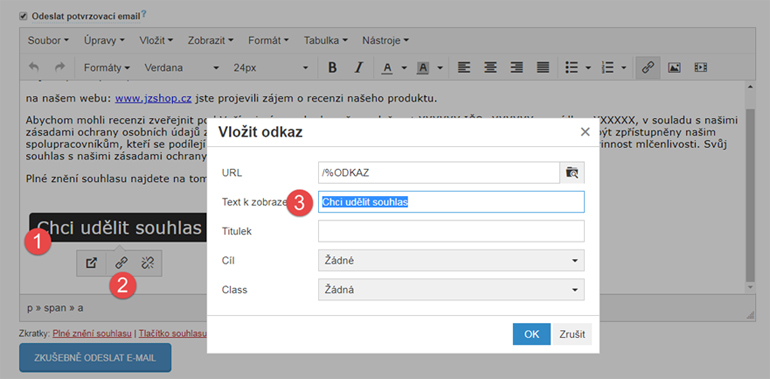
Task: Confirm the dialog with OK
Action: [x=531, y=334]
